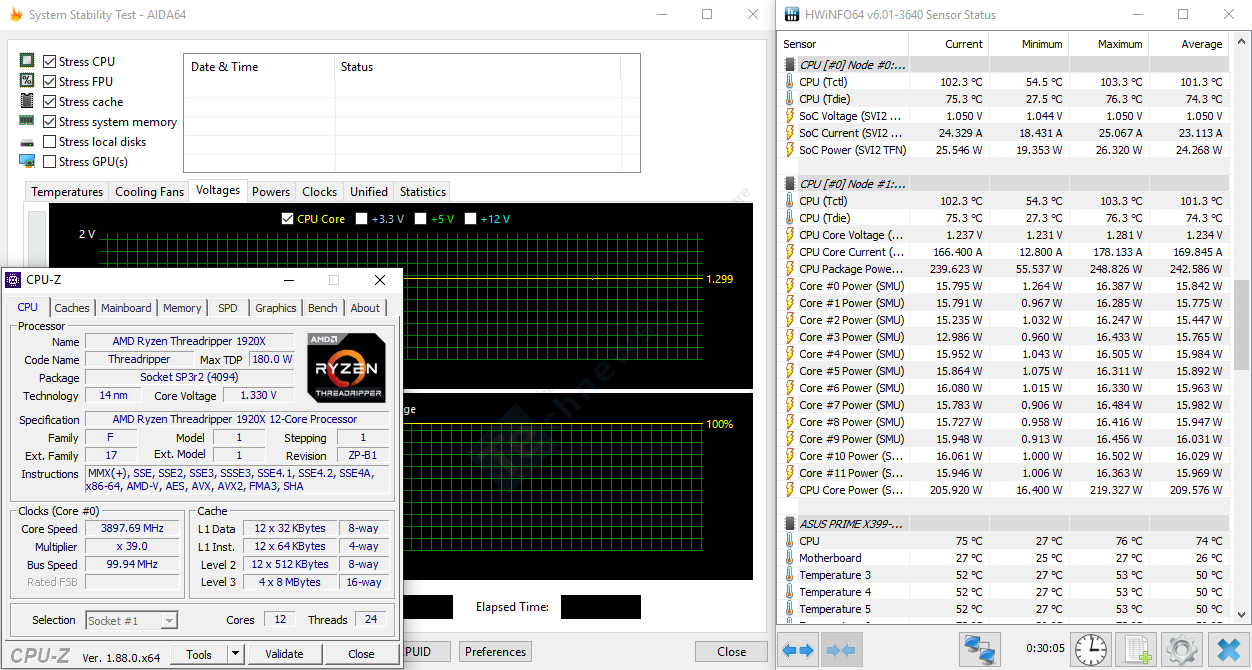Click percent icon beside Stress FPU

pos(27,81)
